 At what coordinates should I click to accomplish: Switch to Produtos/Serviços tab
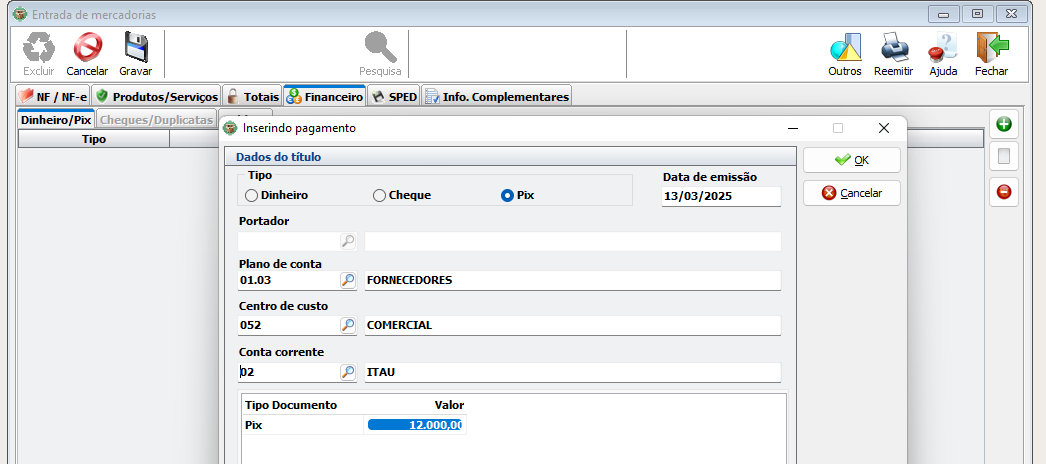point(156,97)
